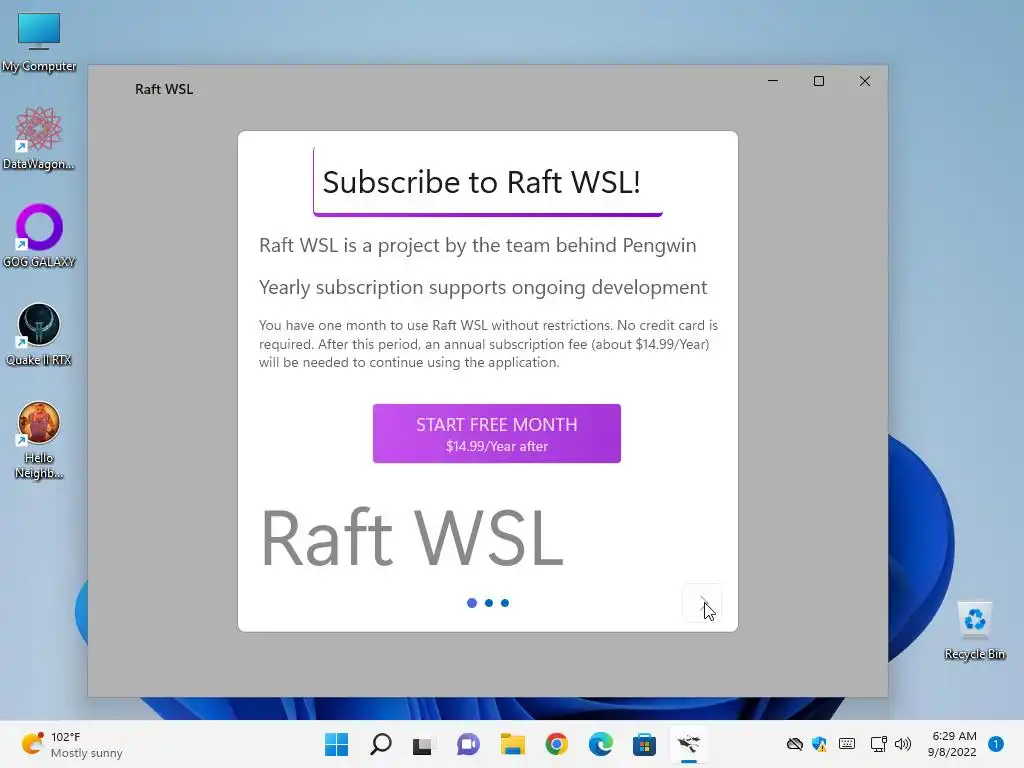Open the weather widget showing 102°F
Screen dimensions: 1024x768
click(x=72, y=744)
